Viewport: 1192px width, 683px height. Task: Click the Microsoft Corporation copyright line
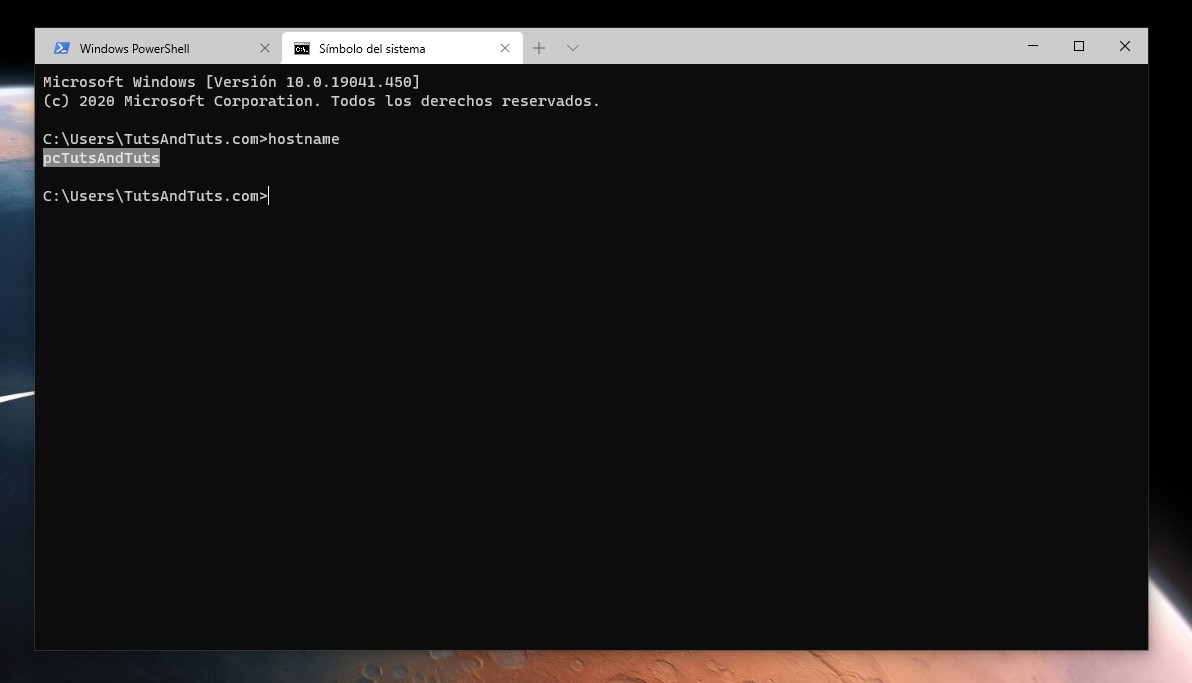[x=321, y=101]
